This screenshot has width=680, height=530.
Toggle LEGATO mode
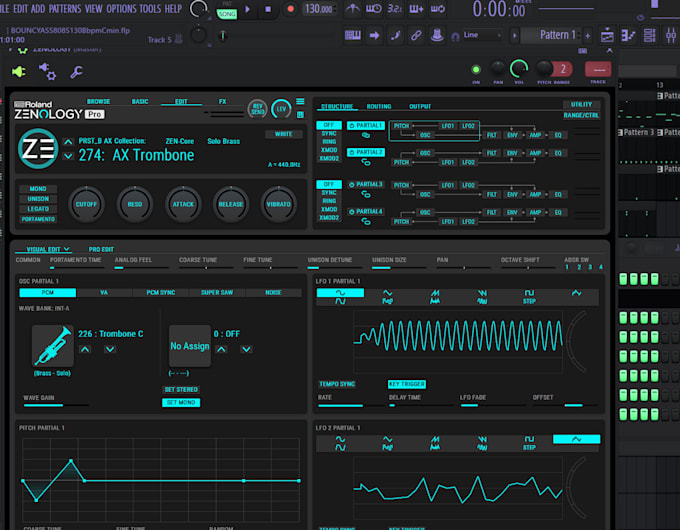pyautogui.click(x=38, y=209)
